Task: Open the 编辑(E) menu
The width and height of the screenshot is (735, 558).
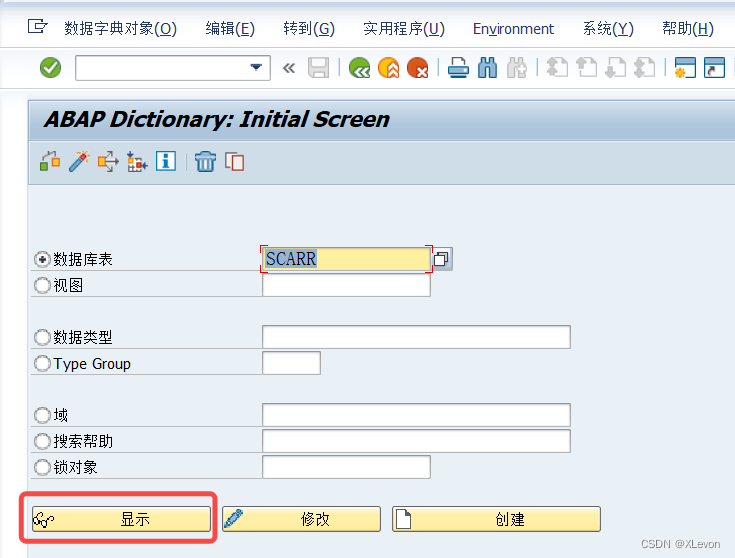Action: (x=230, y=29)
